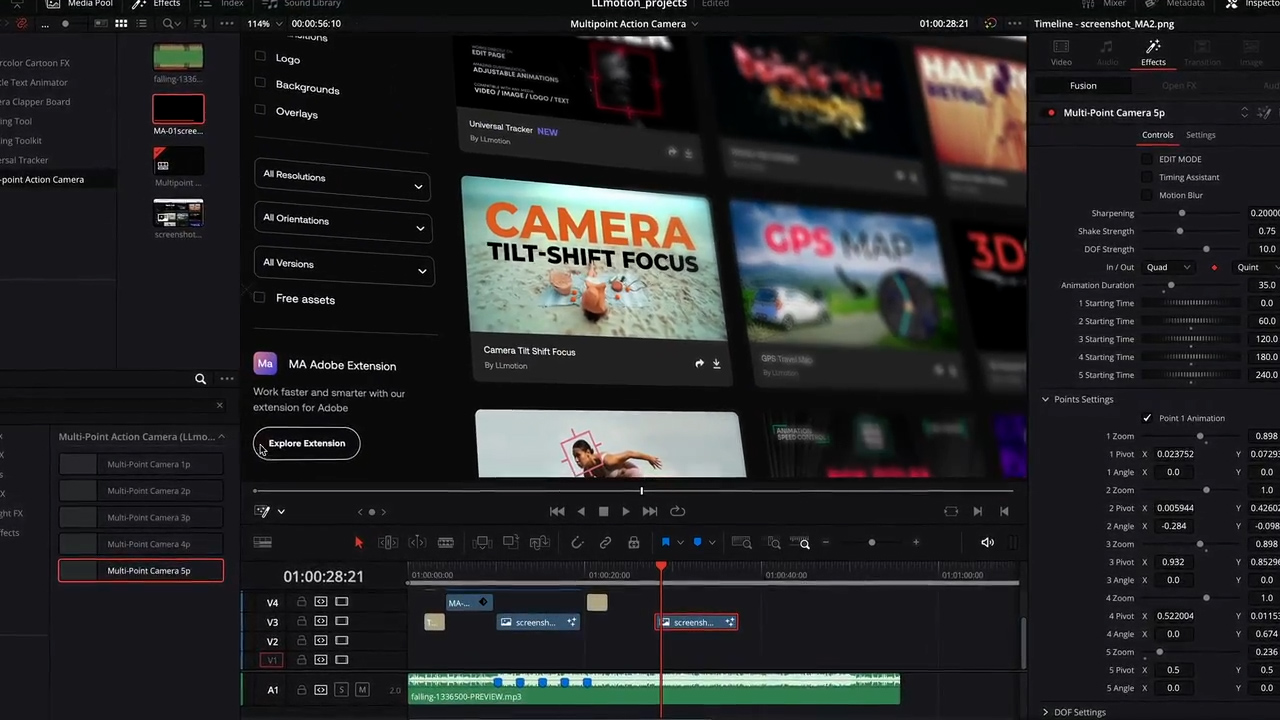Image resolution: width=1280 pixels, height=720 pixels.
Task: Open the viewer zoom 114% dropdown
Action: [x=264, y=23]
